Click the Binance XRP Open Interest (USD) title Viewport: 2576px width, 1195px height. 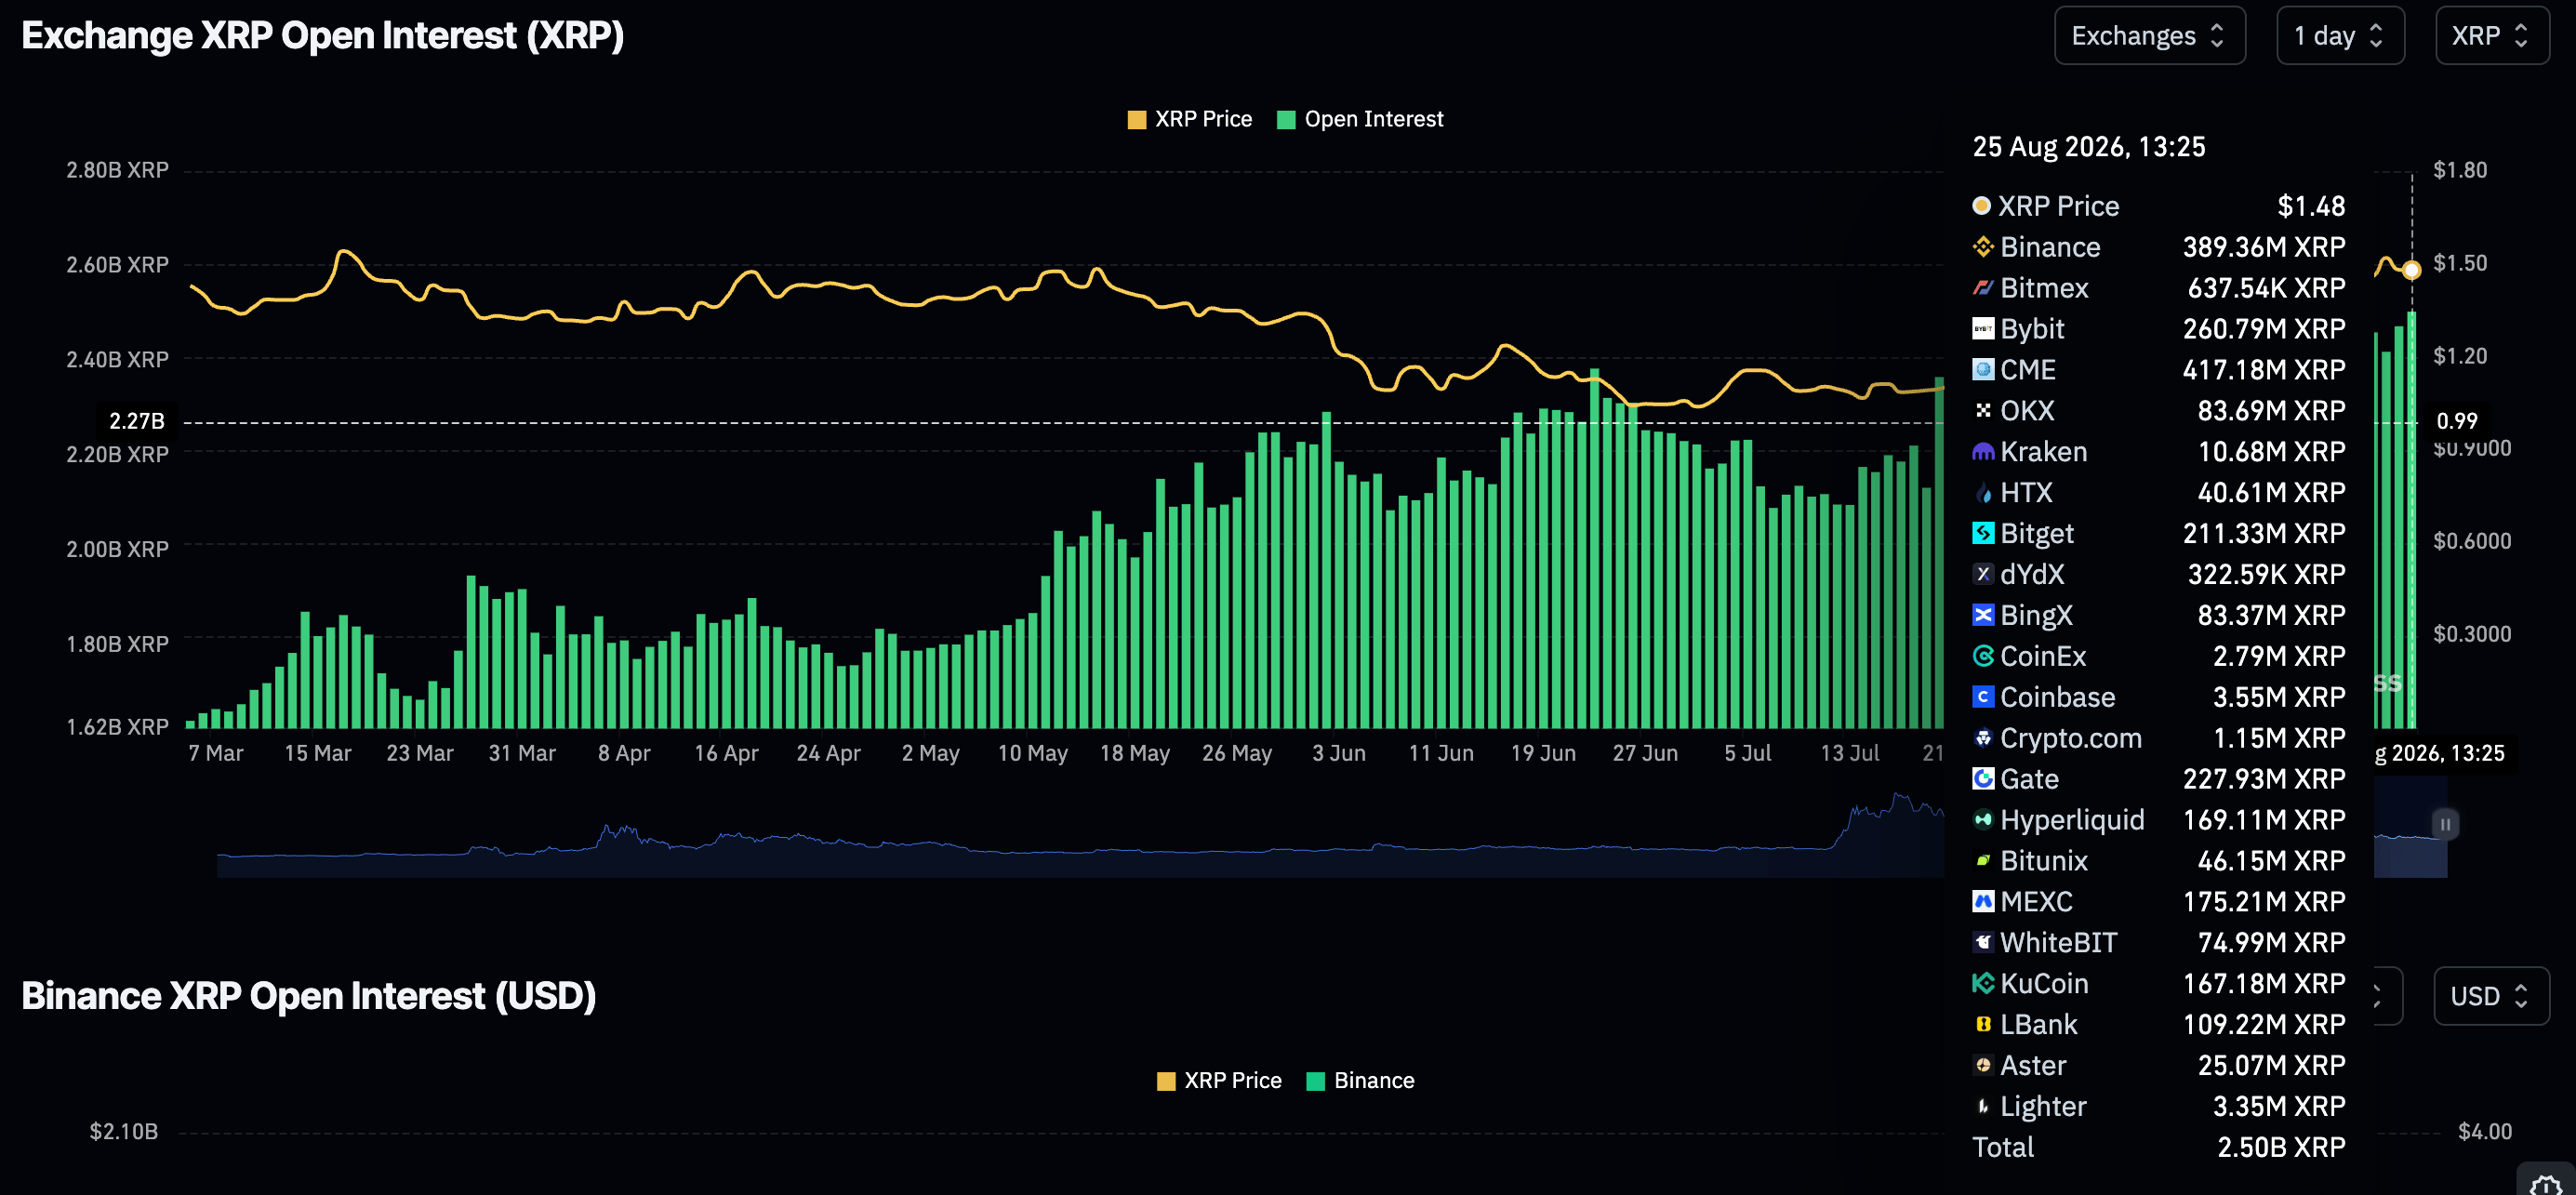[308, 996]
